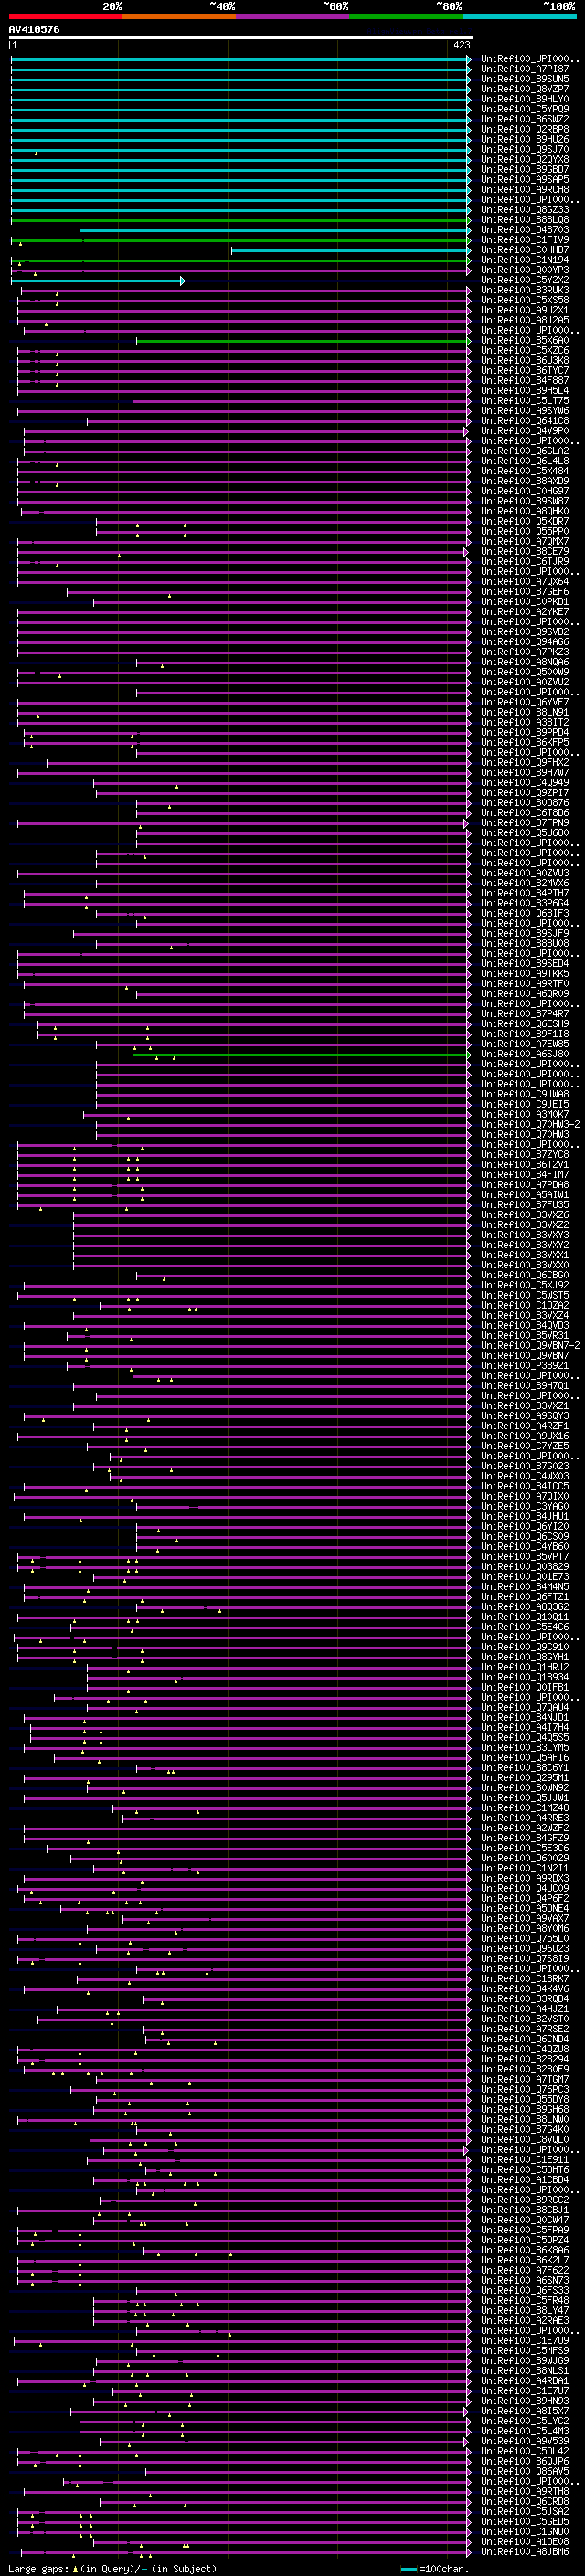Click hit UniRef100_B8AXD9
585x2576 pixels.
pos(525,481)
